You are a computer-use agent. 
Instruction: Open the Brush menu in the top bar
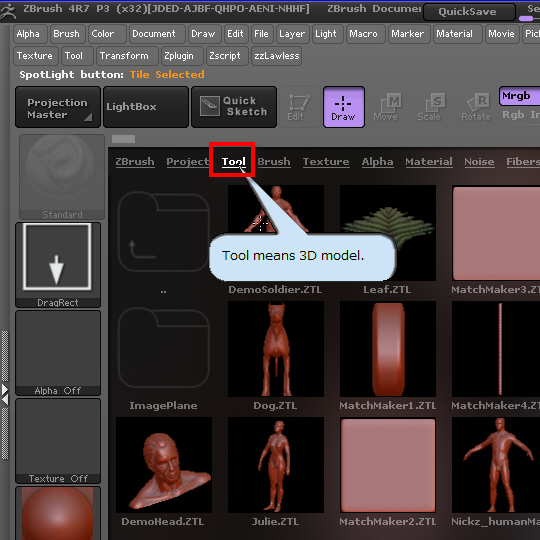click(x=67, y=34)
